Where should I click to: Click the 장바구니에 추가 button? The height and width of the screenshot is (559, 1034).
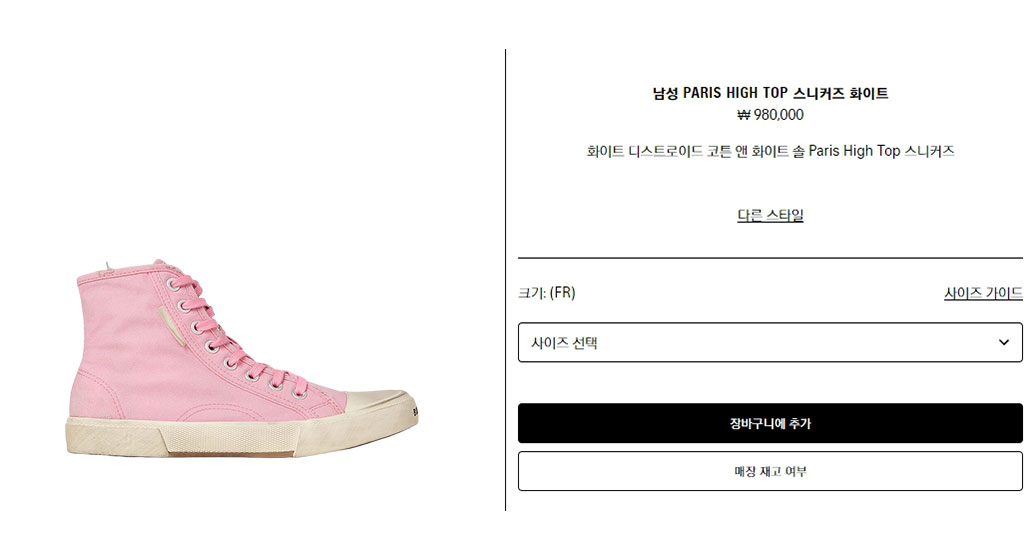tap(770, 423)
